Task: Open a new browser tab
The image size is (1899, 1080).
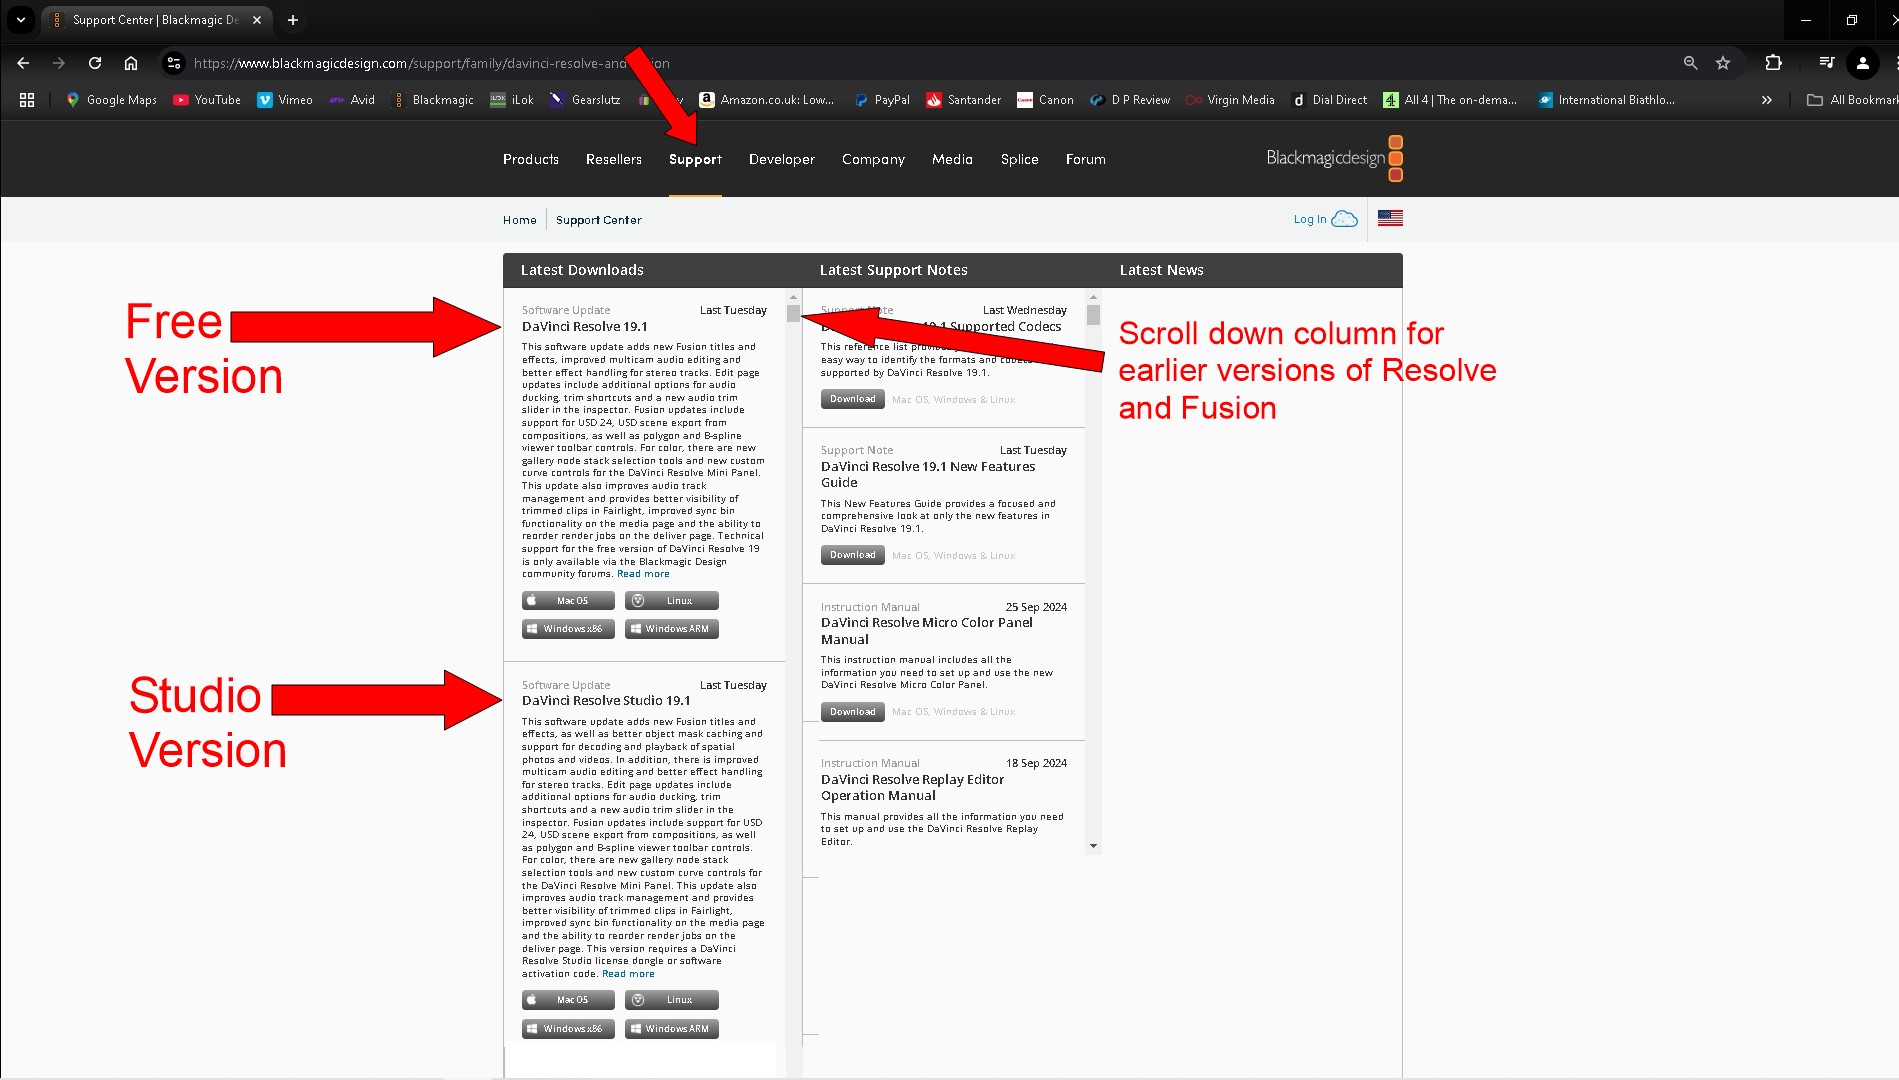Action: (293, 20)
